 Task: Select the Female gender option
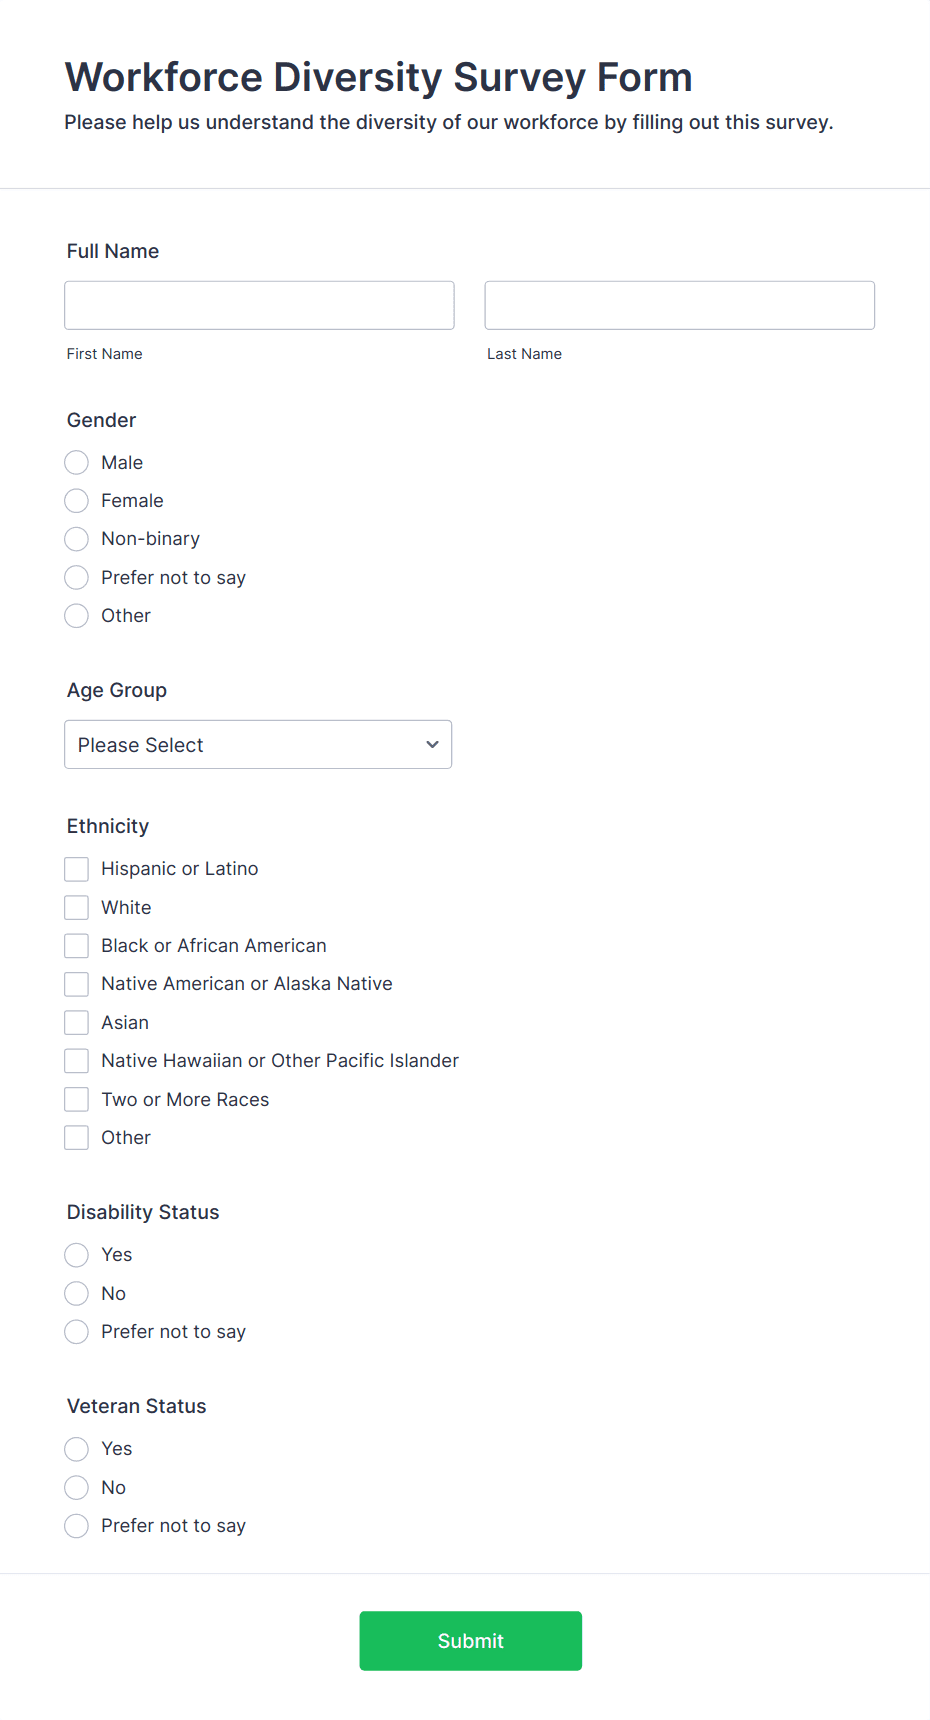coord(76,500)
